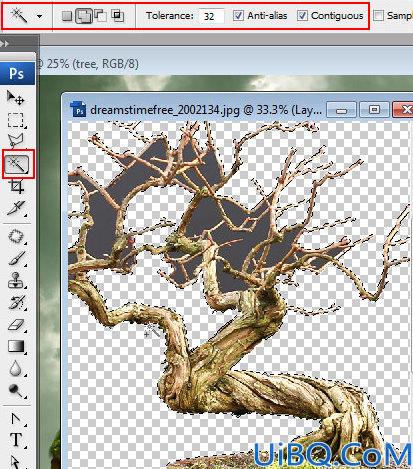
Task: Select the Slice tool
Action: point(16,208)
